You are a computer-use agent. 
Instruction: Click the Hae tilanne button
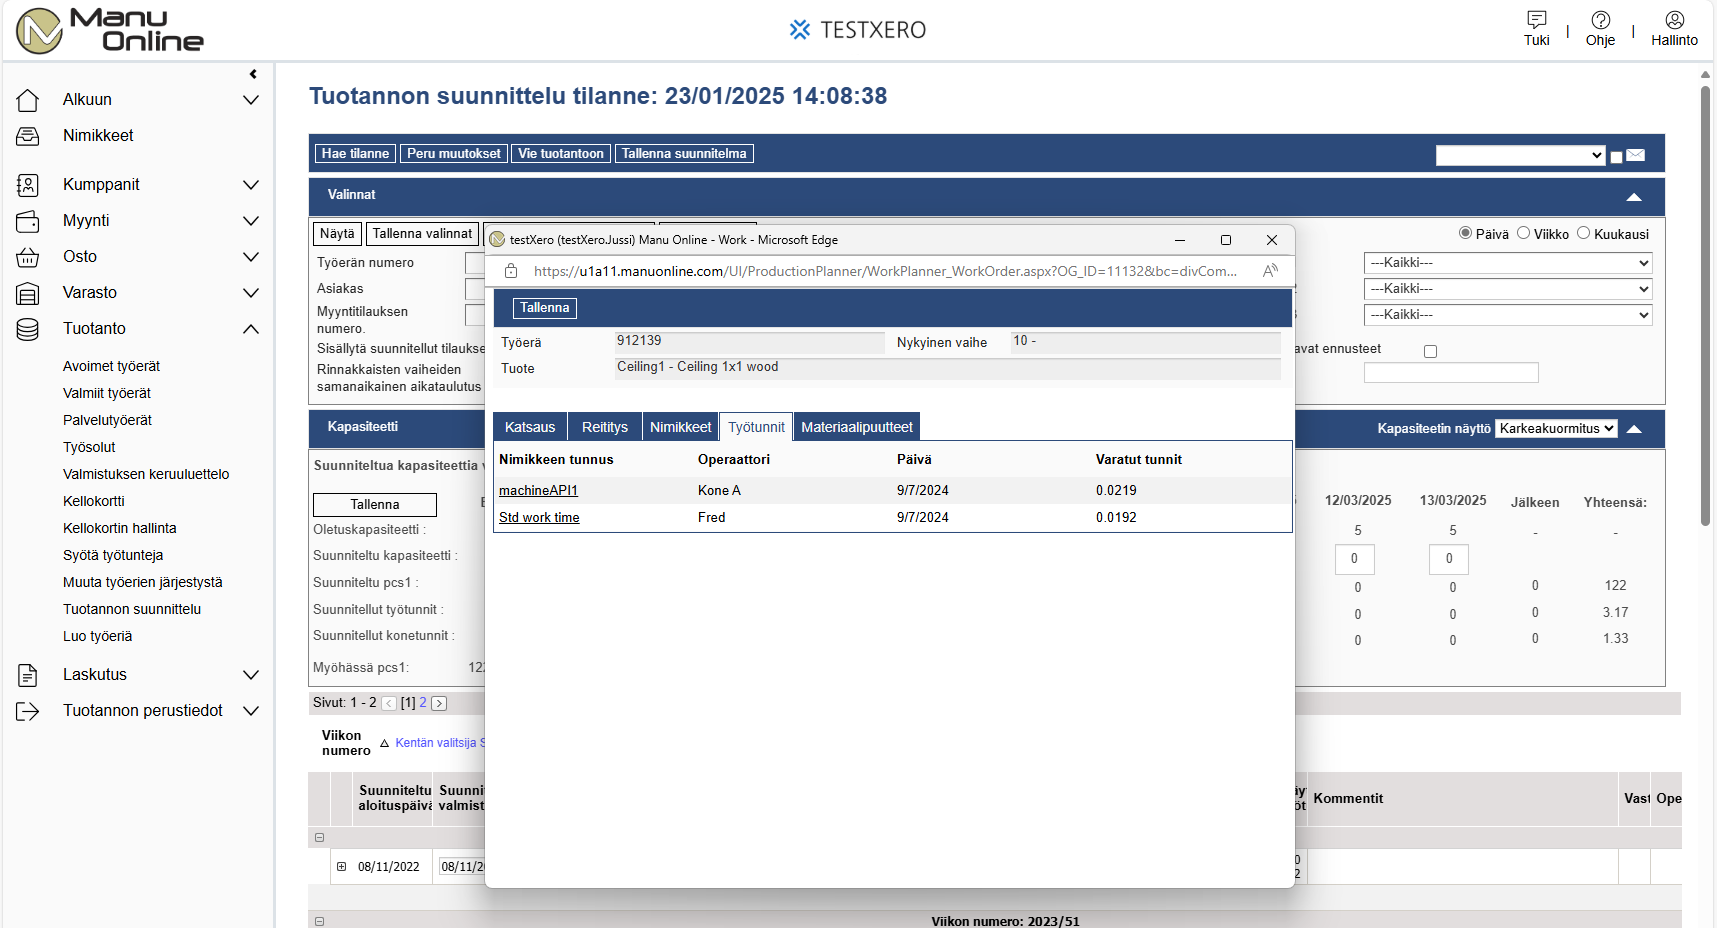tap(355, 154)
